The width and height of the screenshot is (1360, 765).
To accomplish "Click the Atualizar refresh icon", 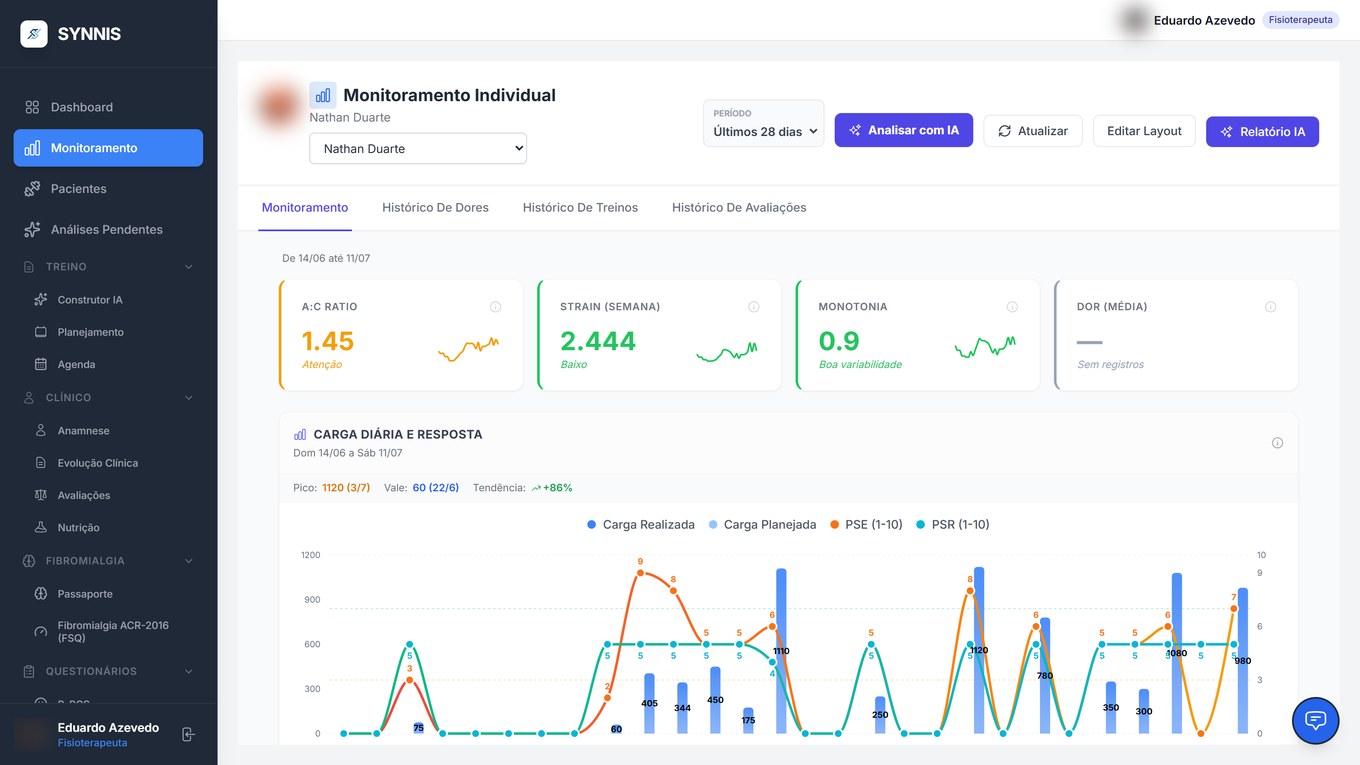I will point(1005,131).
